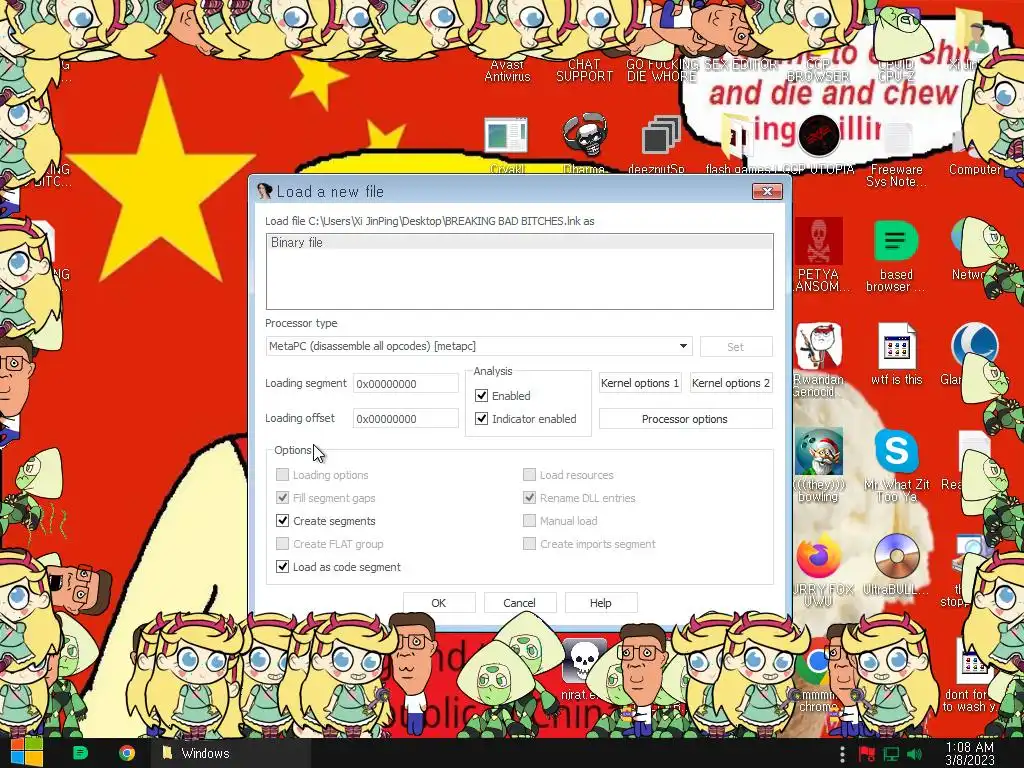
Task: Click the Load resources checkbox
Action: click(530, 475)
